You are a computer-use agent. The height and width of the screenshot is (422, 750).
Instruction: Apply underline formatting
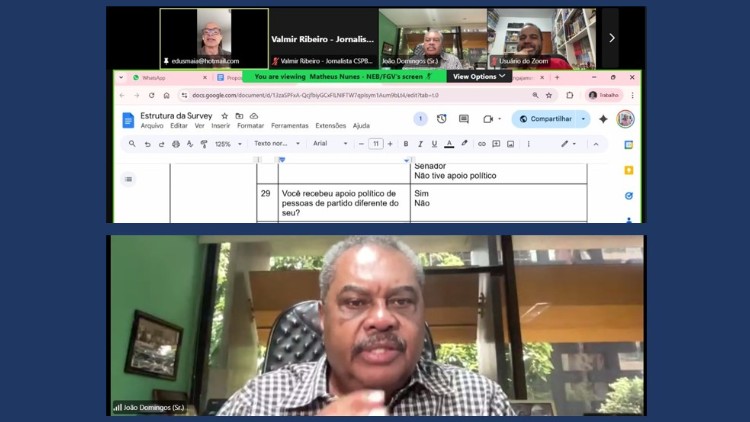click(x=434, y=144)
